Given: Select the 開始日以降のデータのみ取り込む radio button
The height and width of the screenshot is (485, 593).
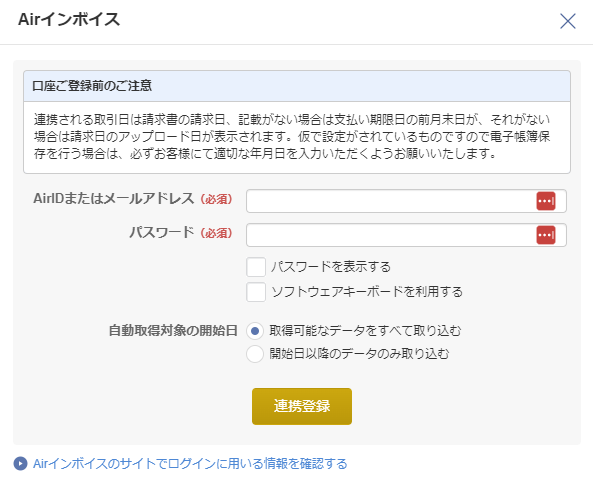Looking at the screenshot, I should pos(255,354).
